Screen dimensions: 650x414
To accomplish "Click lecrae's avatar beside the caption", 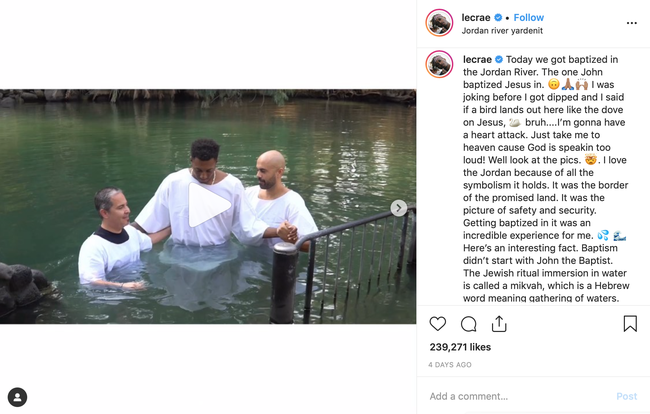I will (439, 64).
